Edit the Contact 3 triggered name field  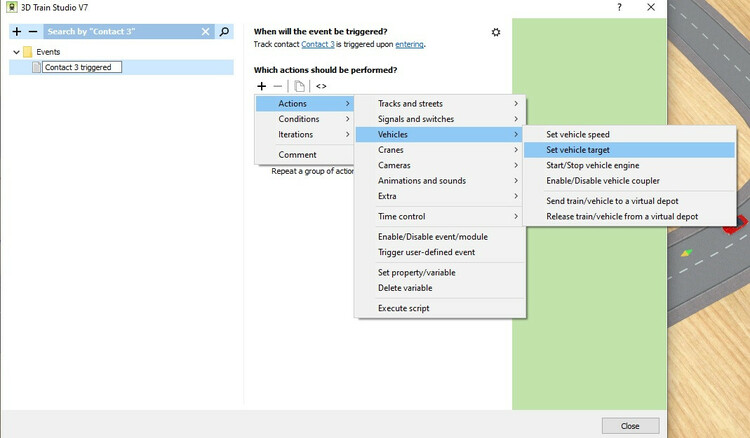point(82,67)
